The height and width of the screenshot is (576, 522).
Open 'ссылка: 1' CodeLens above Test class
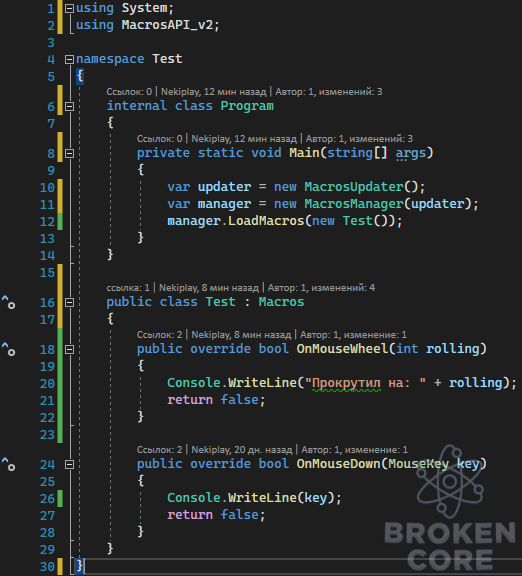pyautogui.click(x=128, y=288)
